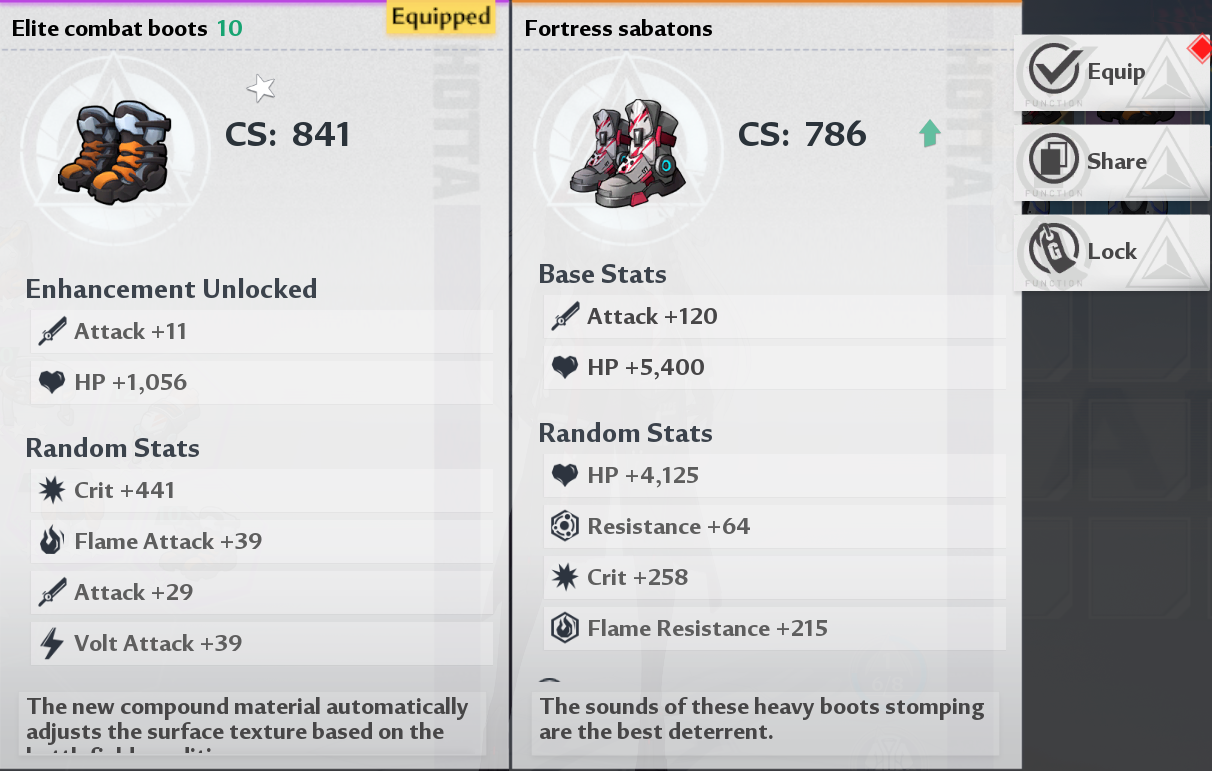The height and width of the screenshot is (771, 1212).
Task: Click the Volt Attack lightning icon
Action: (52, 643)
